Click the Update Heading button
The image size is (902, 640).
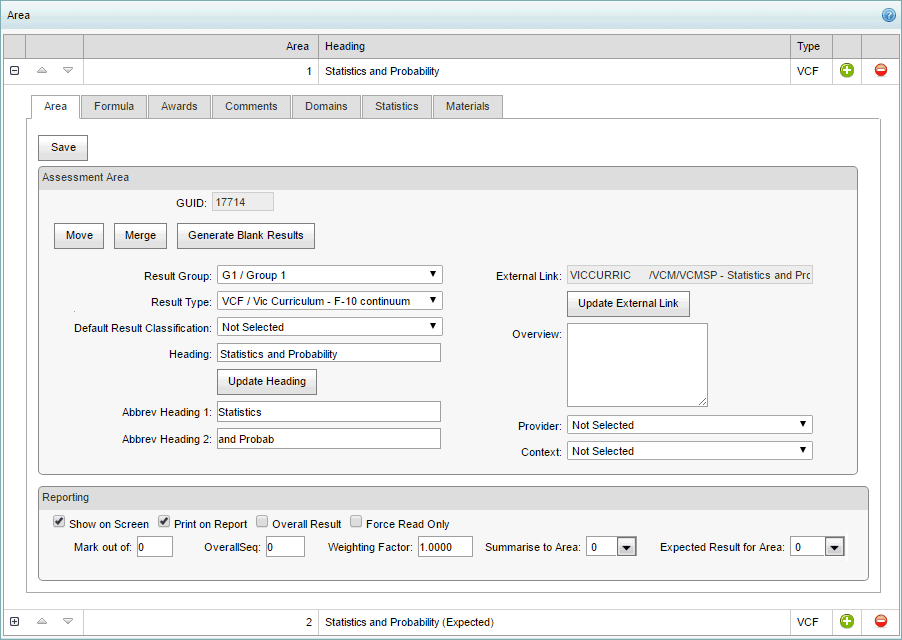[267, 382]
